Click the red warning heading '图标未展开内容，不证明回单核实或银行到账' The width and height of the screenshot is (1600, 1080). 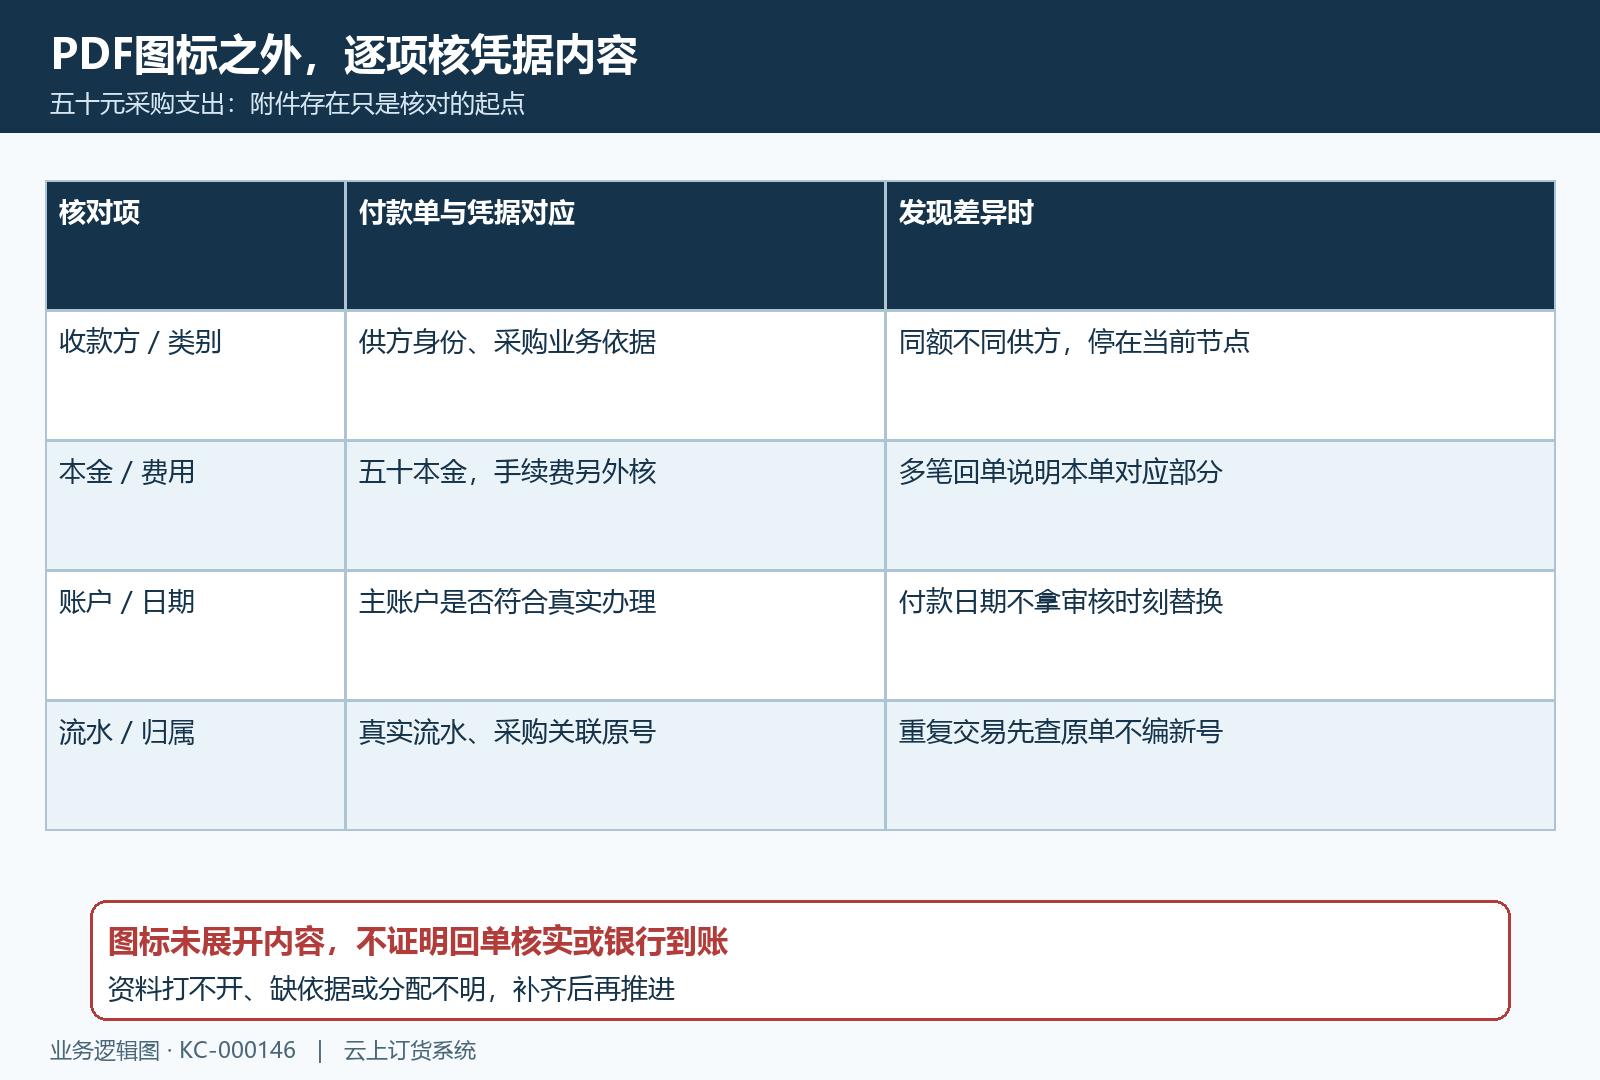pos(418,942)
